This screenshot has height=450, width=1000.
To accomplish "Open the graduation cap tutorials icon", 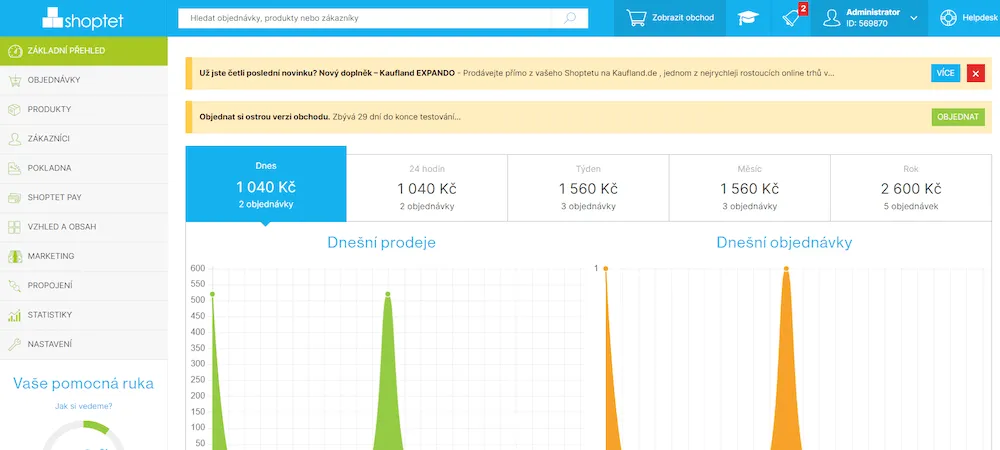I will (x=748, y=18).
